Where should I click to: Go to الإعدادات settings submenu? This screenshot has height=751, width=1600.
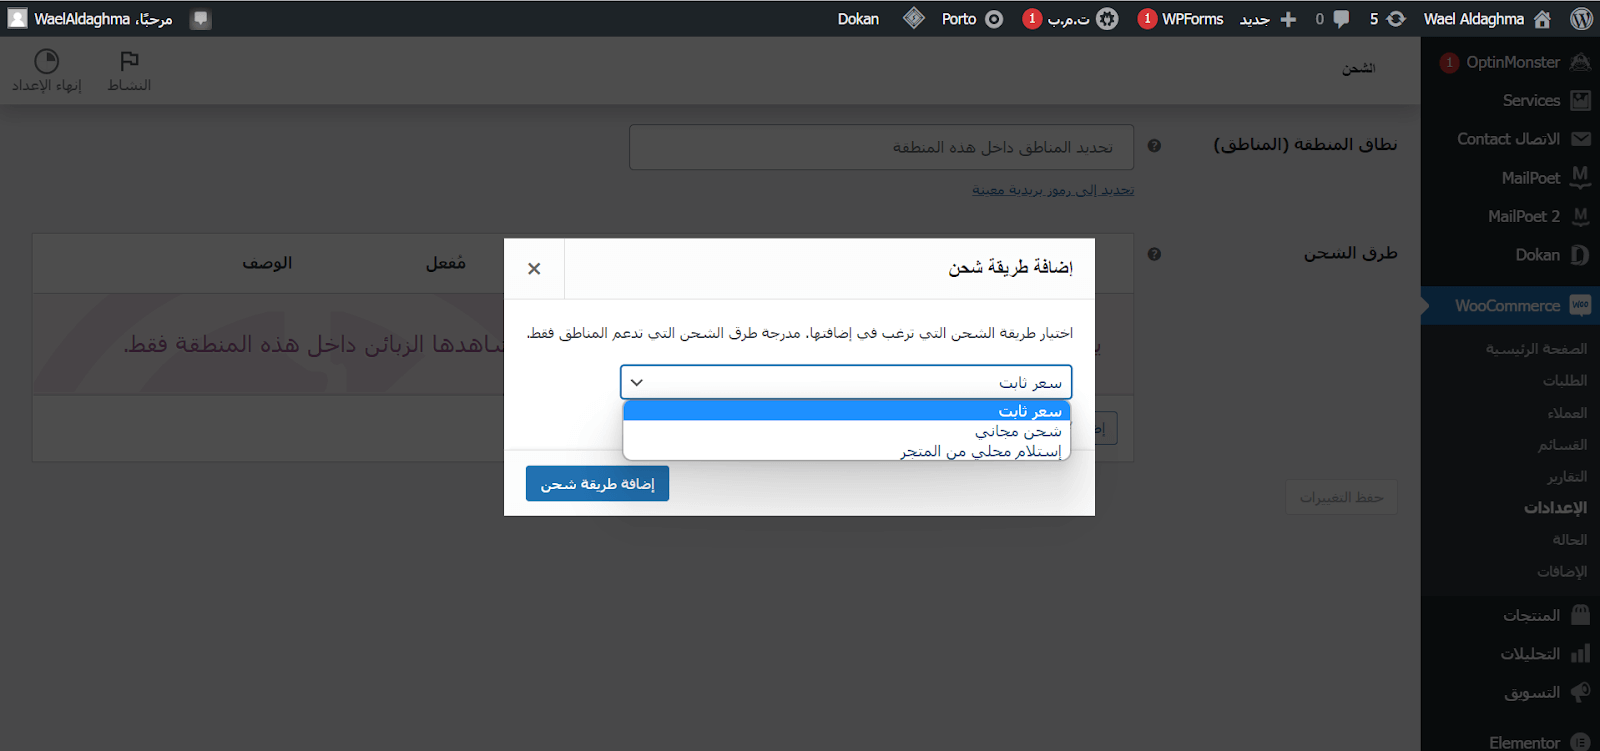pyautogui.click(x=1555, y=507)
